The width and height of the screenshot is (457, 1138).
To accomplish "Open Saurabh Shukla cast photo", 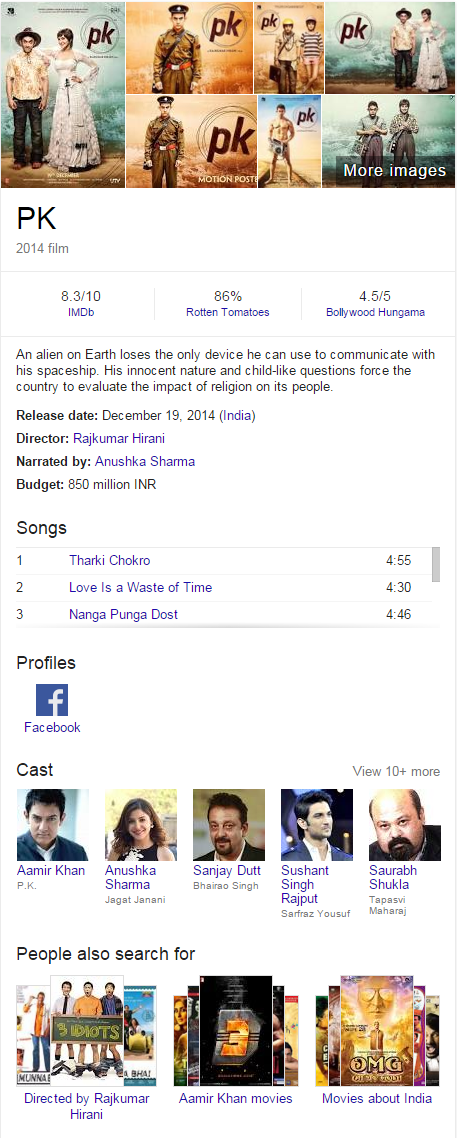I will (405, 824).
